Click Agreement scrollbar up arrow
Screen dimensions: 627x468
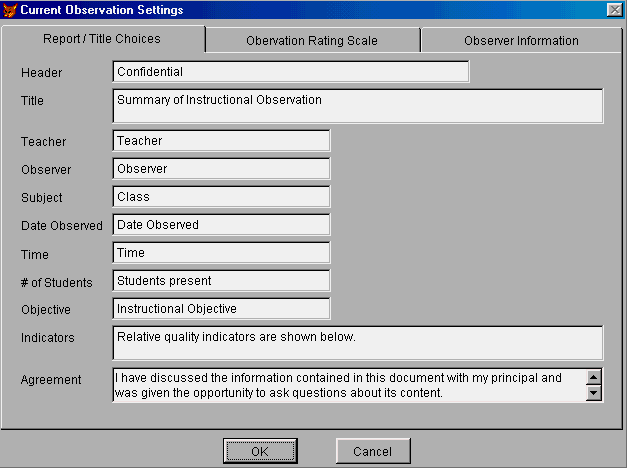[594, 377]
